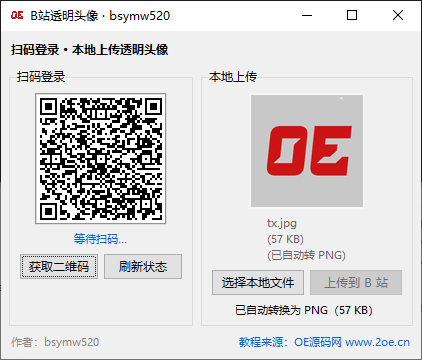Click the (57 KB) file size label
Viewport: 422px width, 360px height.
coord(285,239)
